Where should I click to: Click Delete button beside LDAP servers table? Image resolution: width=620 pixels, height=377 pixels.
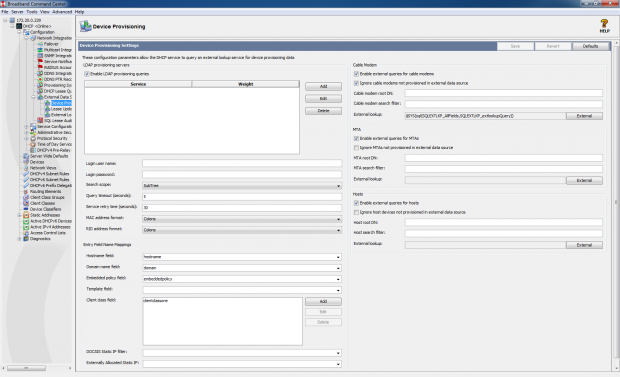pyautogui.click(x=323, y=111)
